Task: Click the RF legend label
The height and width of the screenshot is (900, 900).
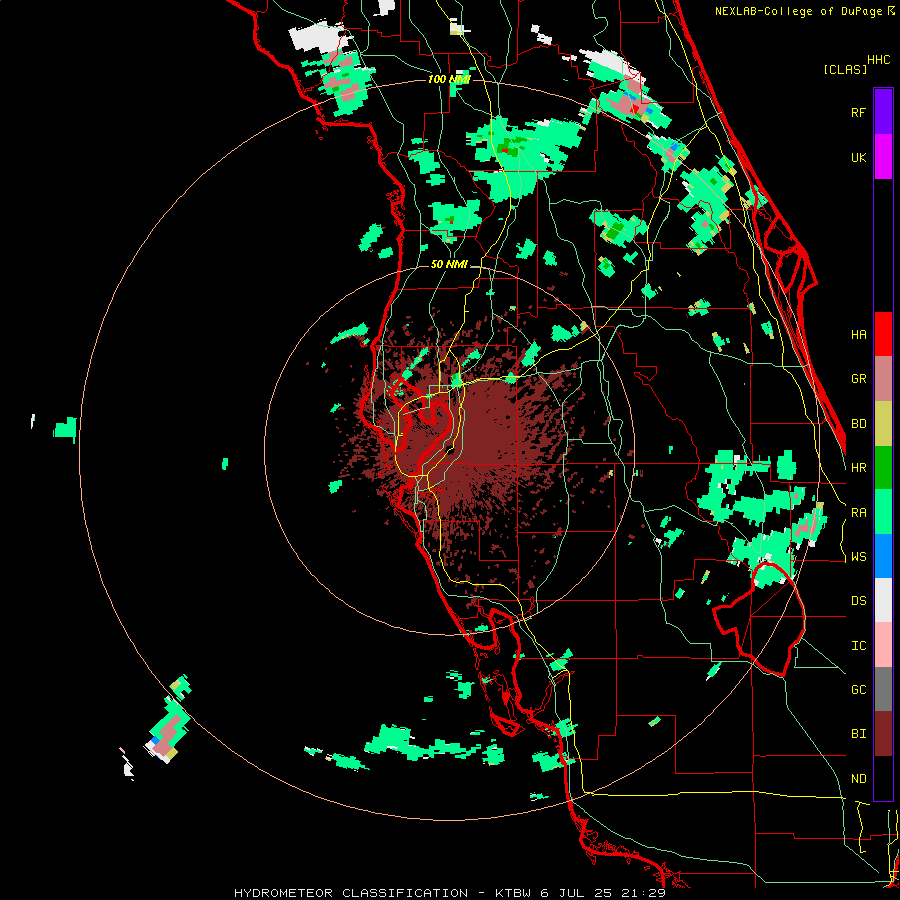Action: pyautogui.click(x=858, y=112)
